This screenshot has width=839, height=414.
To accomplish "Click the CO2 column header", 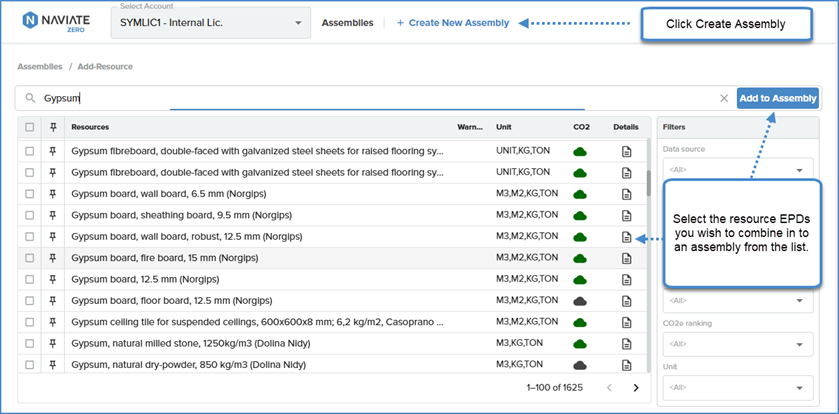I will (581, 127).
